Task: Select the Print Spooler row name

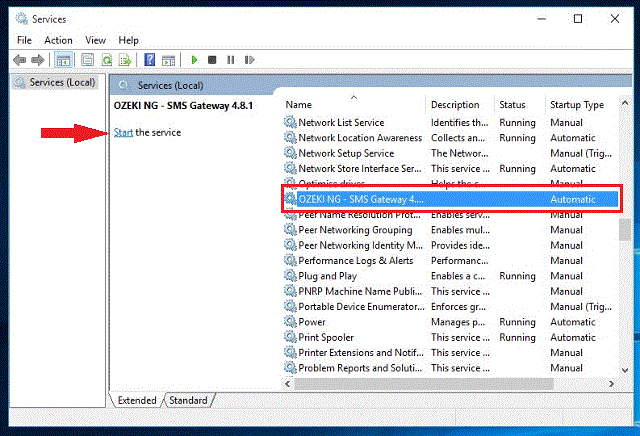Action: pos(326,338)
